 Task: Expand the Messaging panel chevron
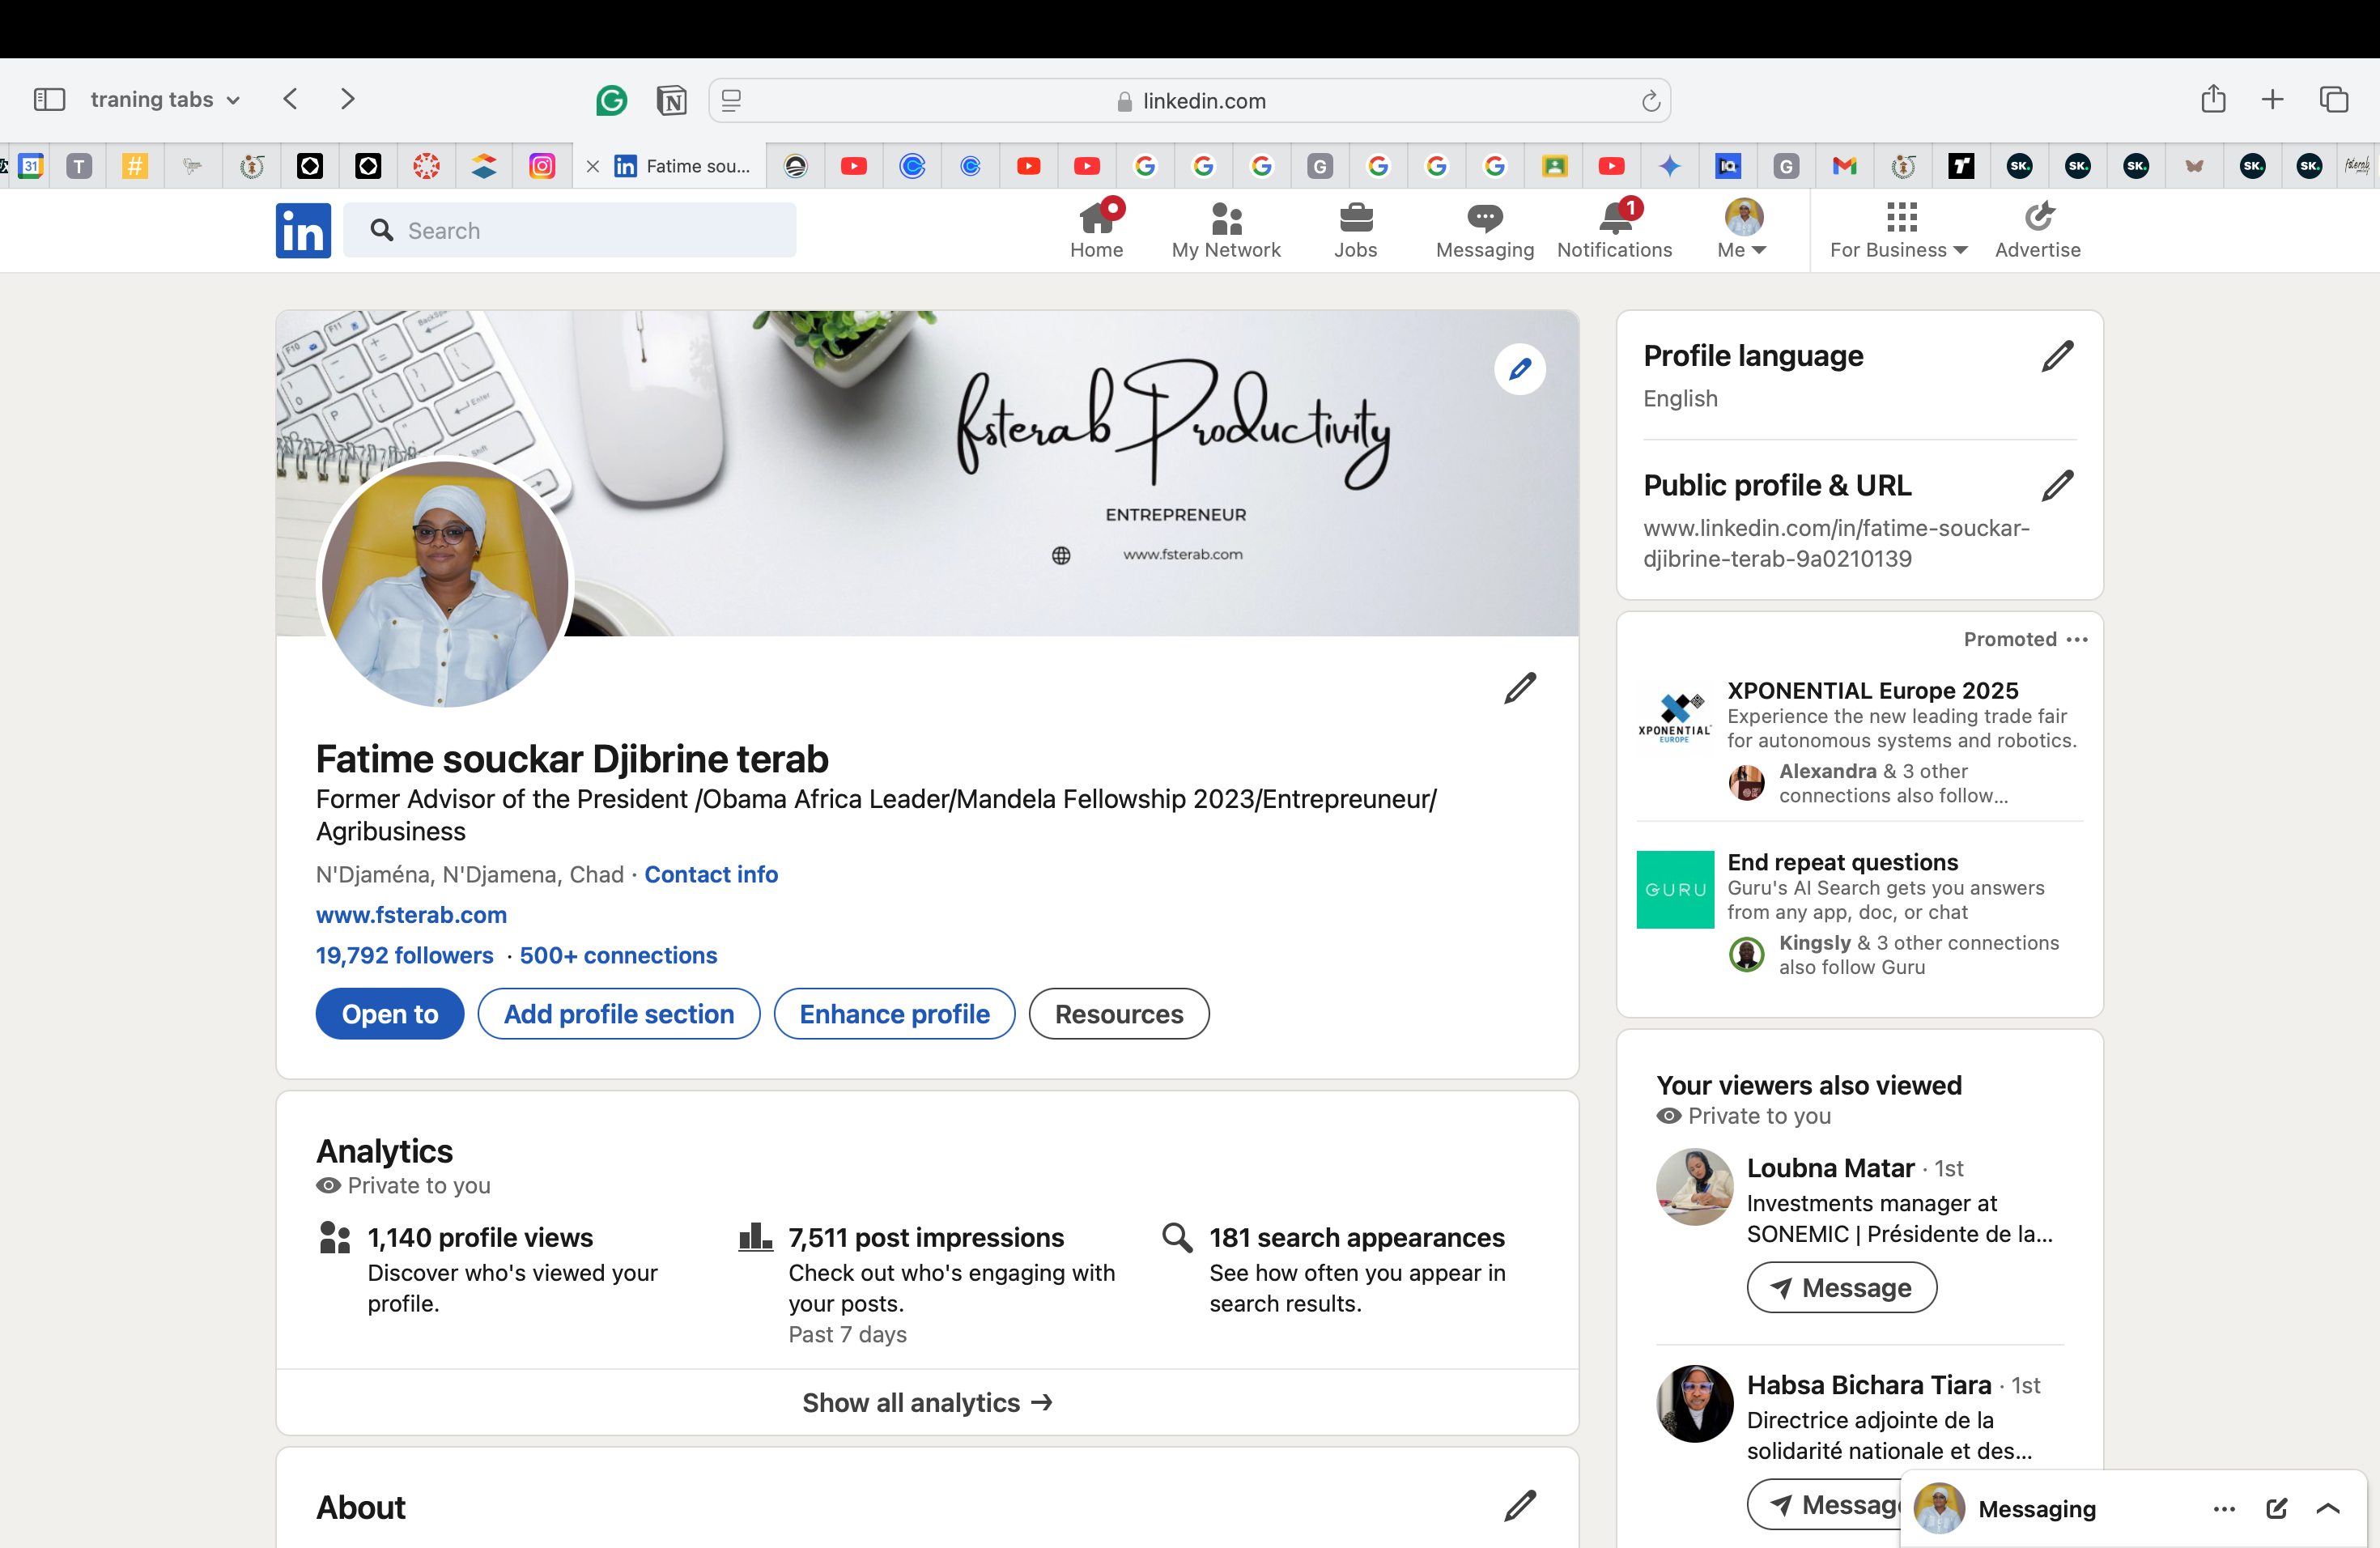click(x=2328, y=1509)
